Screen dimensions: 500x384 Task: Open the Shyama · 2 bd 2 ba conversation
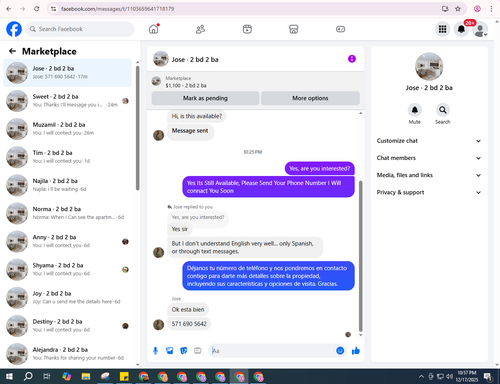coord(67,269)
